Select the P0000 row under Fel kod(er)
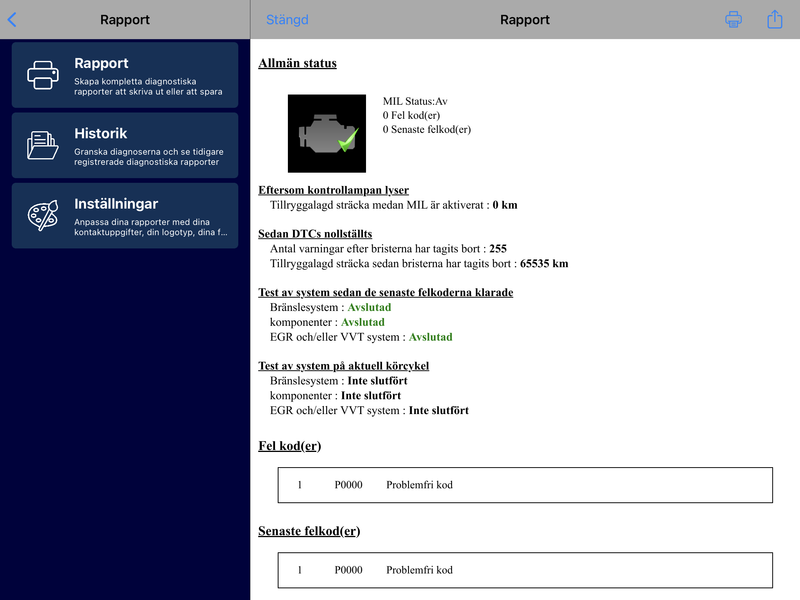The width and height of the screenshot is (800, 600). (525, 485)
